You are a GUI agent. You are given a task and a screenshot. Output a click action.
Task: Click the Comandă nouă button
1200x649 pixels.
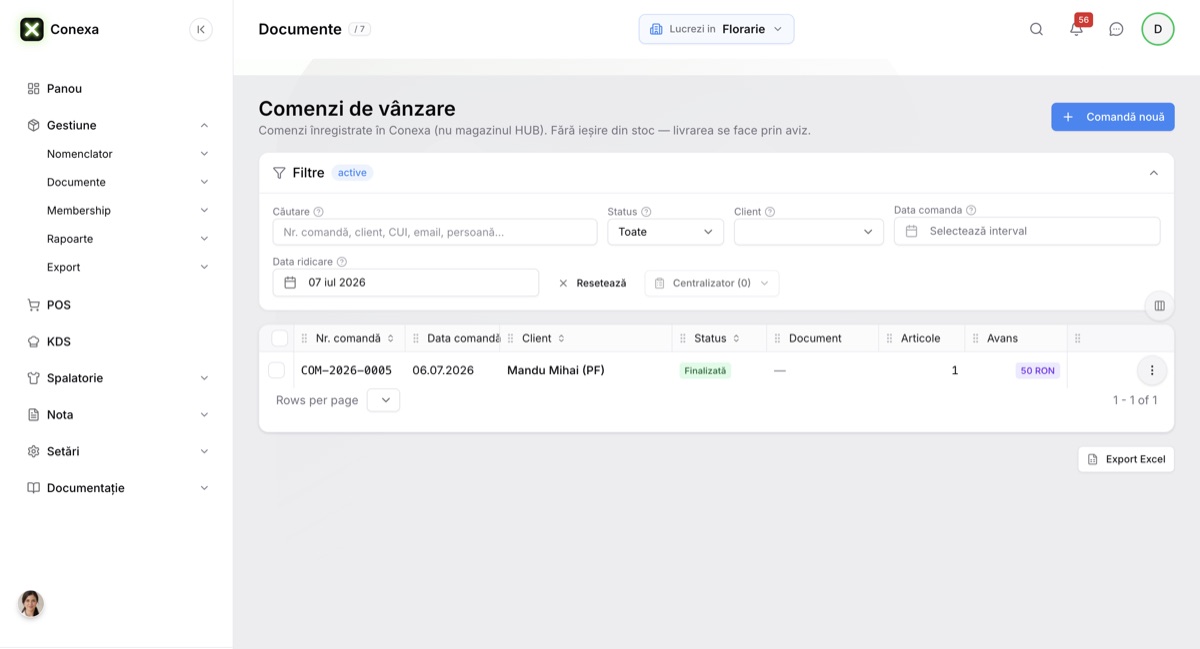point(1113,117)
